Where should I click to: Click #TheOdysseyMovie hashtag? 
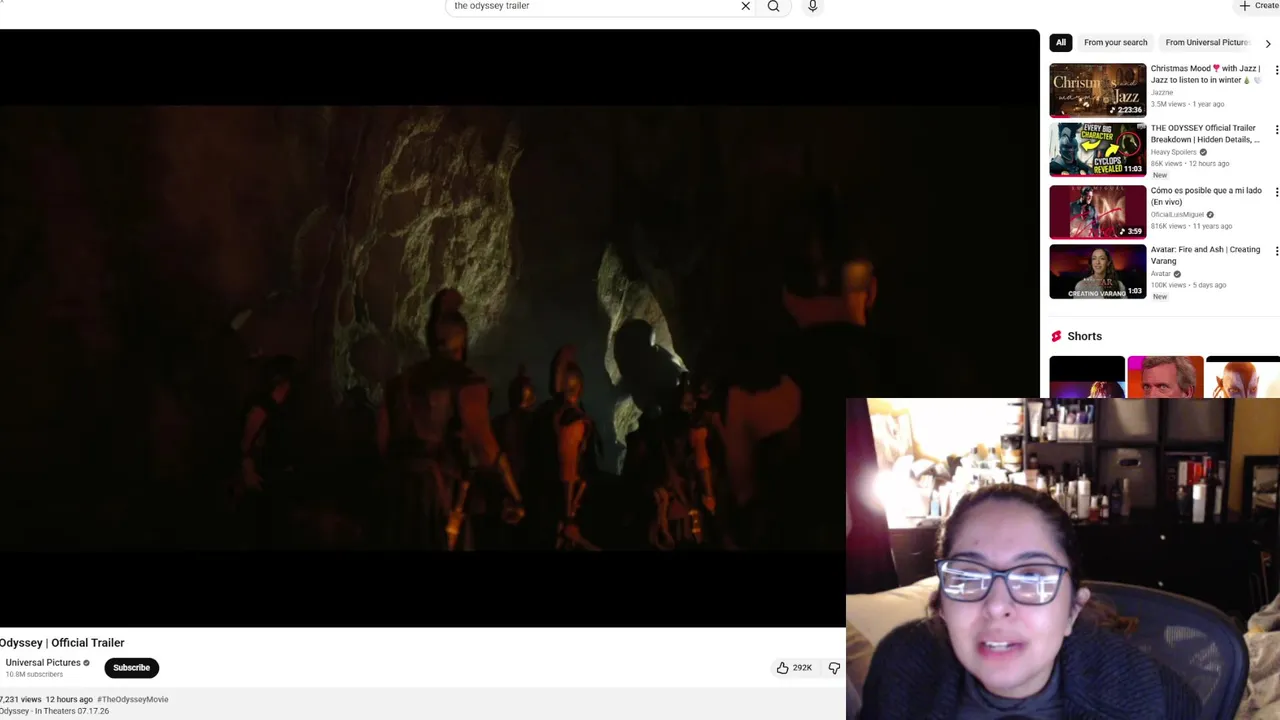click(133, 700)
